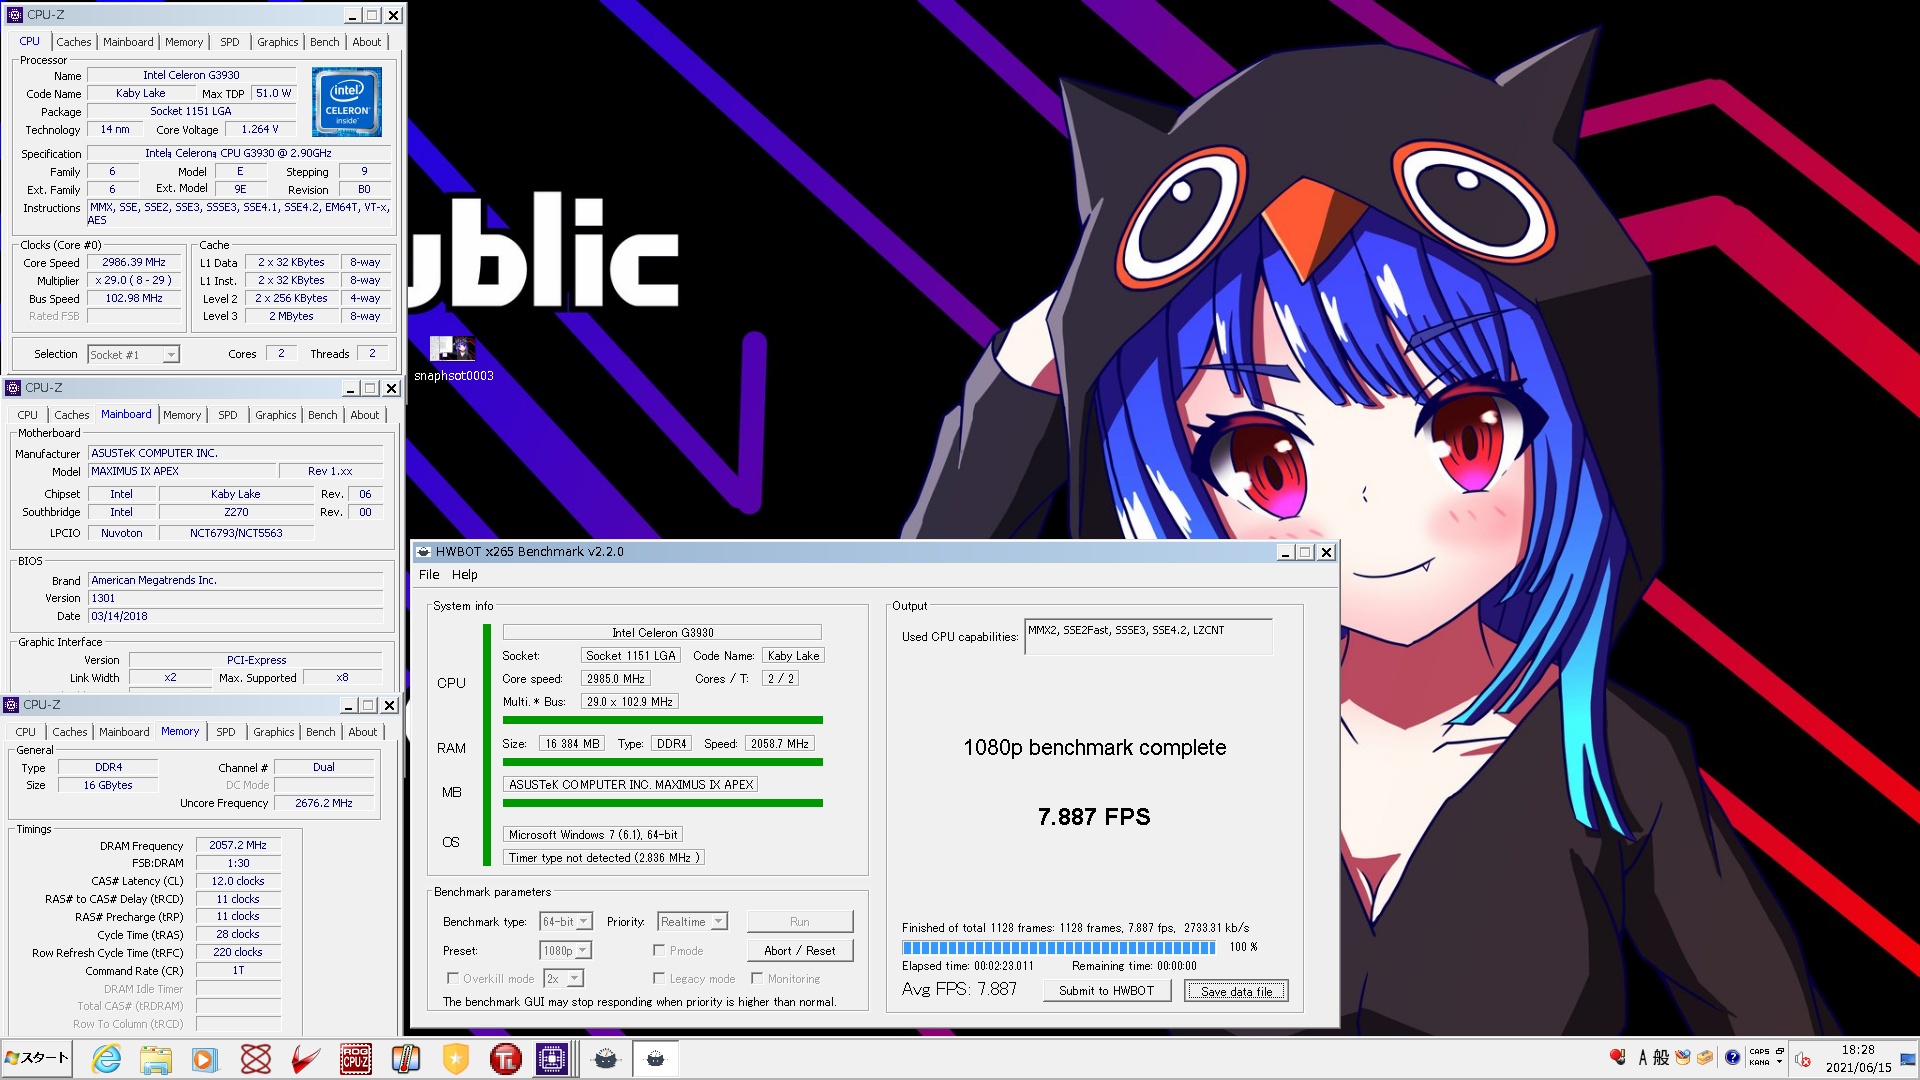Click the DRAM Frequency value 2057.2 MHz

(238, 845)
